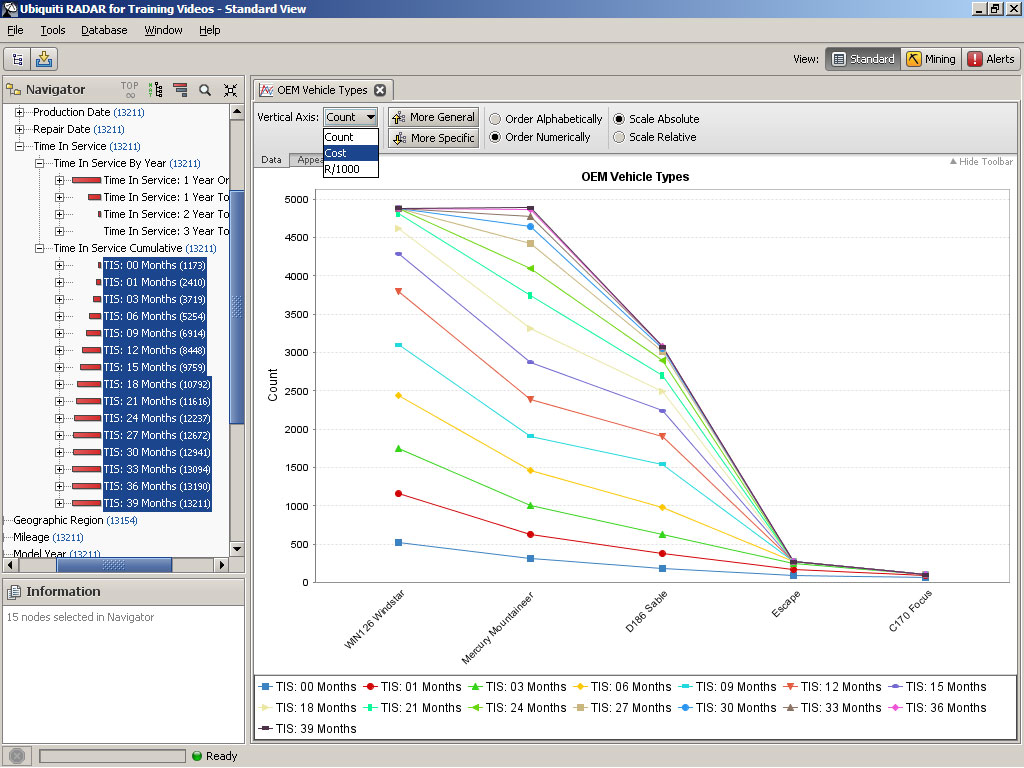Image resolution: width=1024 pixels, height=768 pixels.
Task: Click the Hide Toolbar link
Action: (982, 161)
